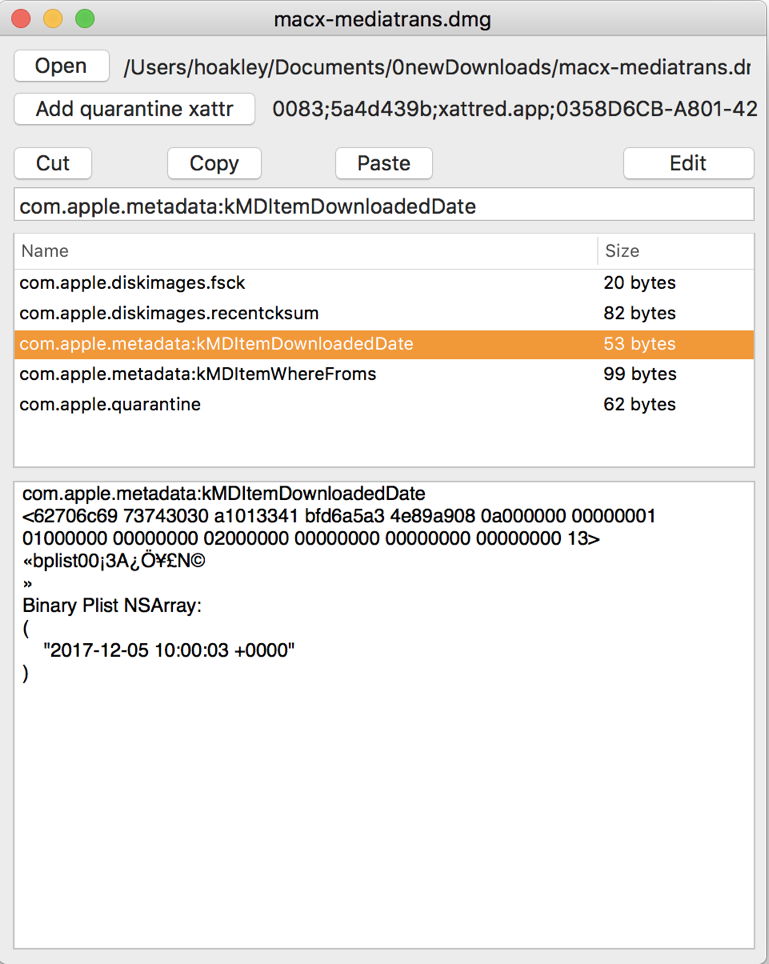Screen dimensions: 769x964
Task: Click the Paste button
Action: pyautogui.click(x=383, y=163)
